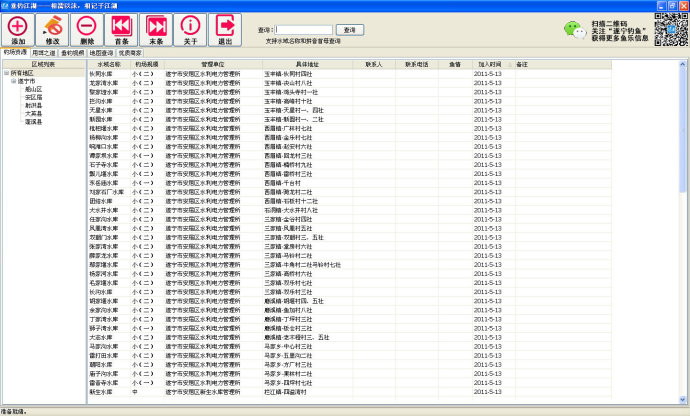Select 大英县 in region tree
Image resolution: width=690 pixels, height=416 pixels.
pos(33,114)
